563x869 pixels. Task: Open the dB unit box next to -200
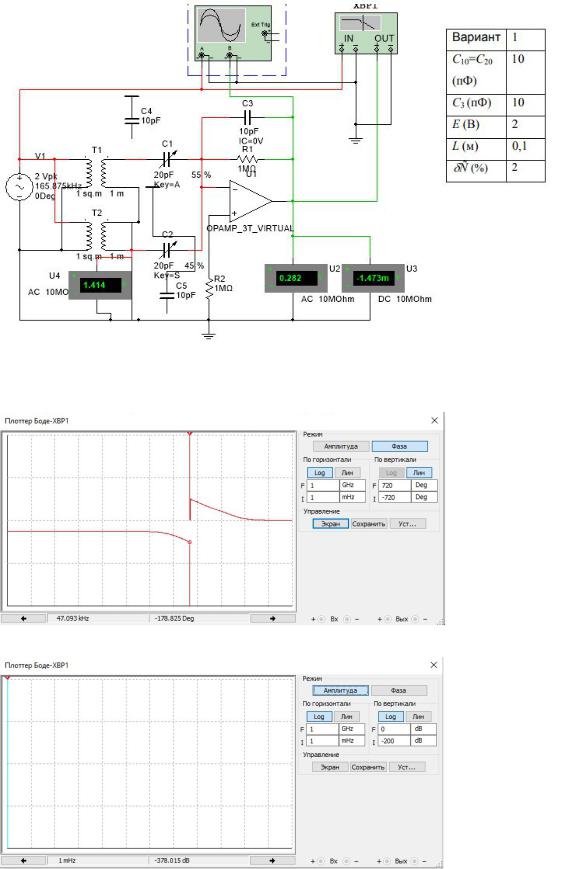click(x=423, y=741)
